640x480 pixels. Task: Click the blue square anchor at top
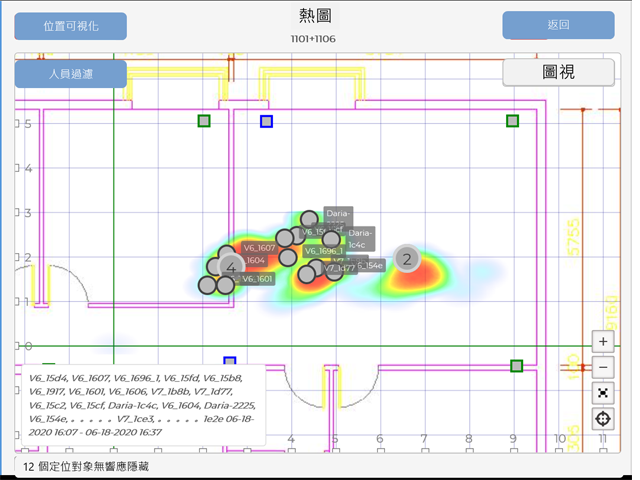(266, 122)
